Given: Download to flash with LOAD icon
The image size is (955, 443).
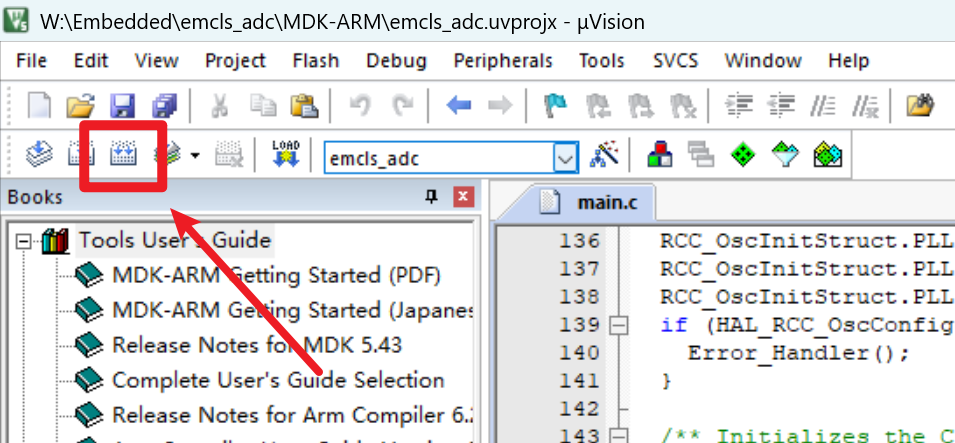Looking at the screenshot, I should (x=286, y=153).
